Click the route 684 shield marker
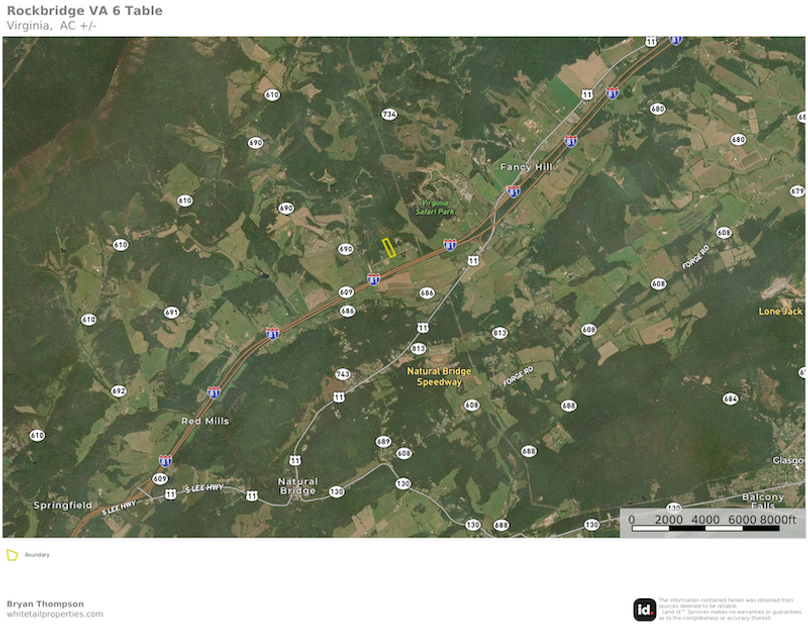Image resolution: width=808 pixels, height=624 pixels. [x=730, y=399]
